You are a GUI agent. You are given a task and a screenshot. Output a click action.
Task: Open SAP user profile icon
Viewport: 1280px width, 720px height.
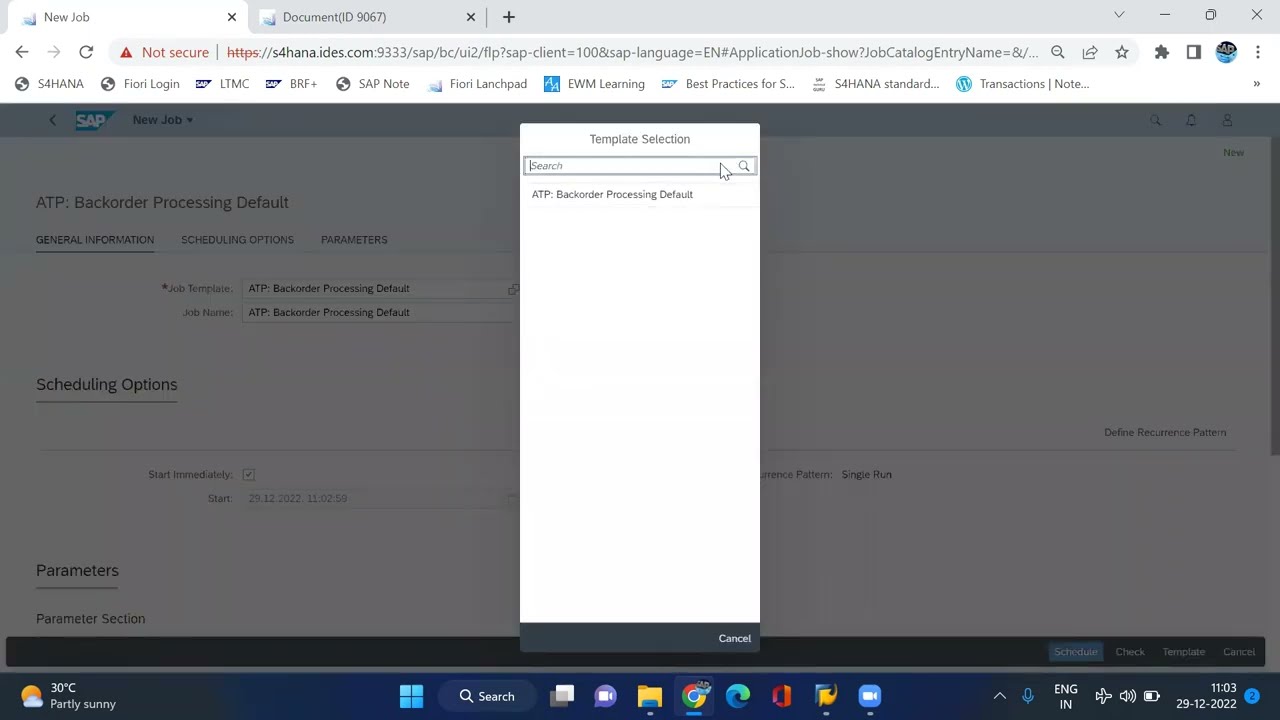(1227, 120)
